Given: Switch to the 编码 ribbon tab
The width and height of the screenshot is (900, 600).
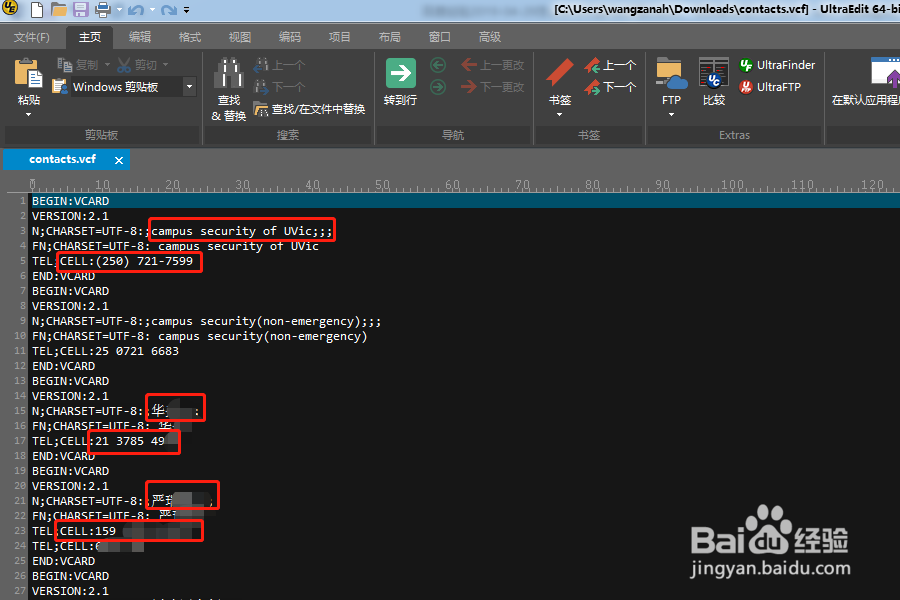Looking at the screenshot, I should click(x=290, y=37).
